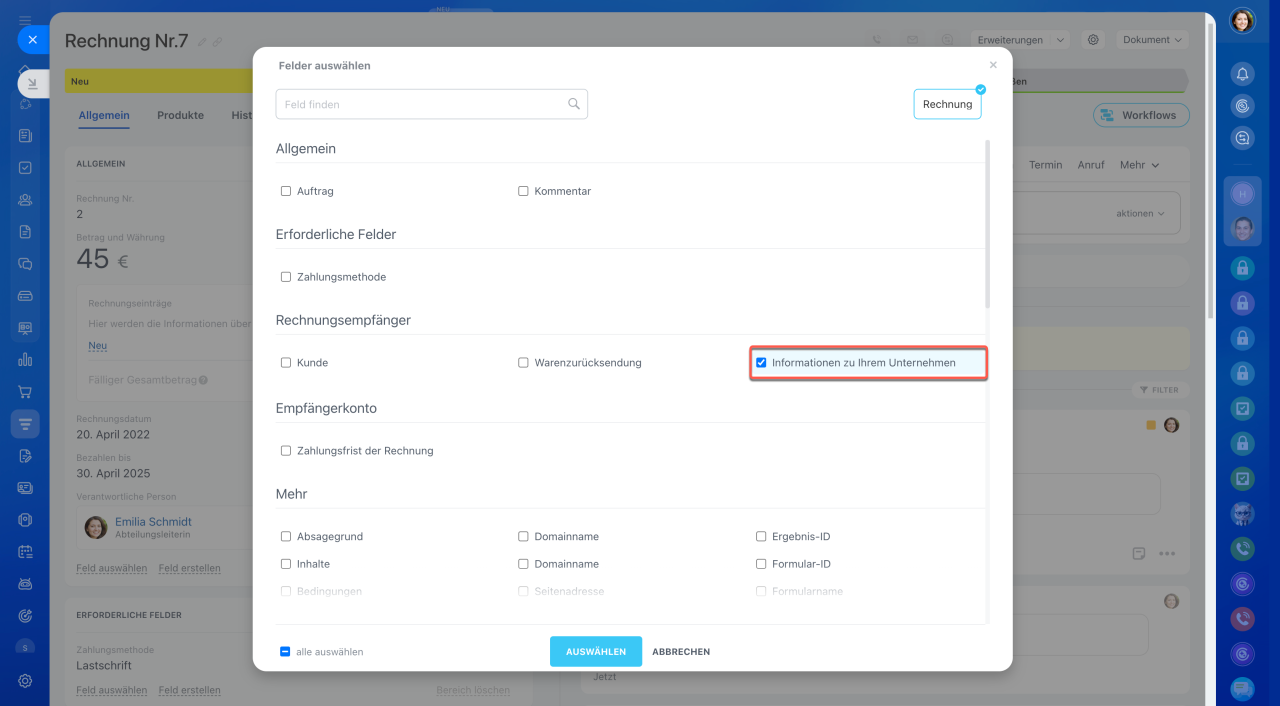The height and width of the screenshot is (706, 1280).
Task: Switch to the Allgemein tab
Action: (x=104, y=115)
